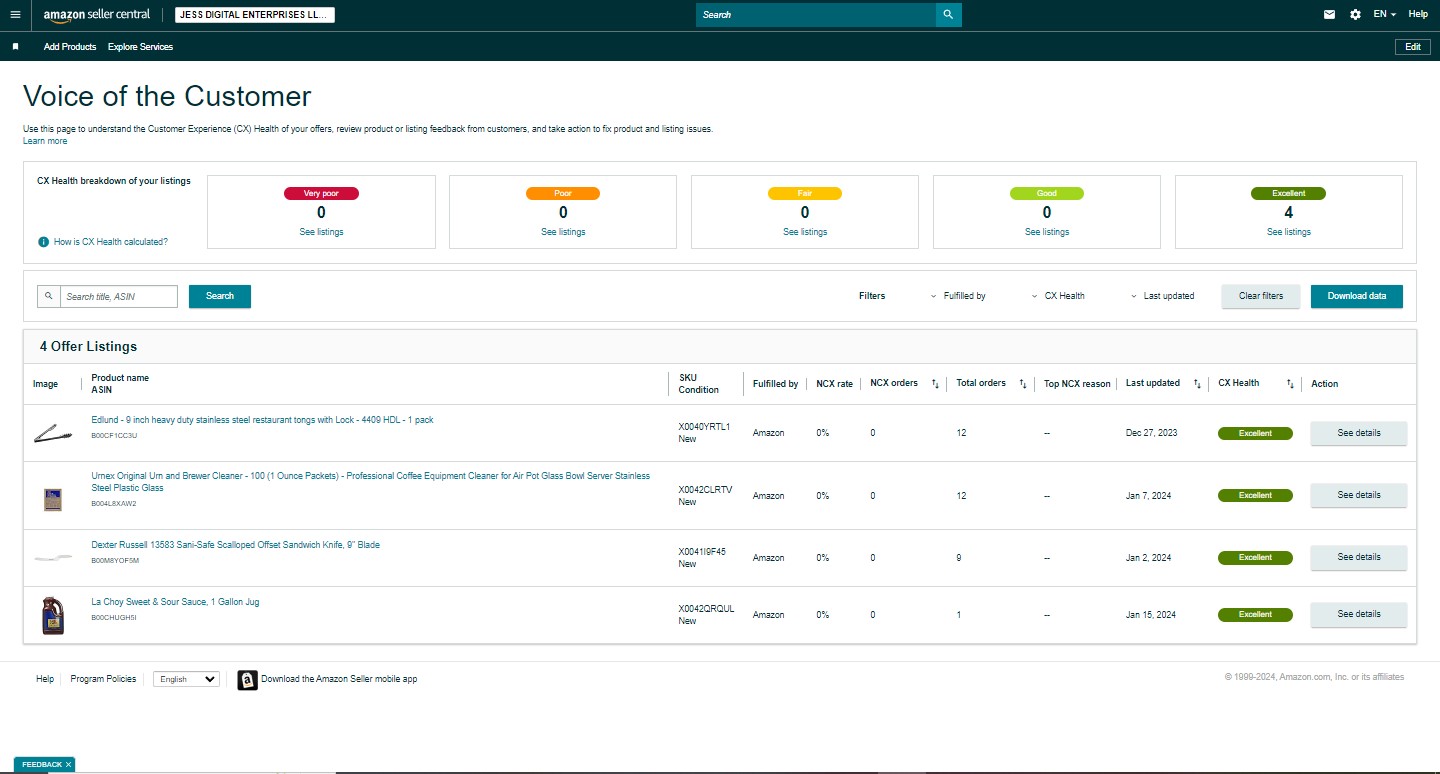Open the hamburger navigation menu
Image resolution: width=1440 pixels, height=774 pixels.
click(x=15, y=14)
